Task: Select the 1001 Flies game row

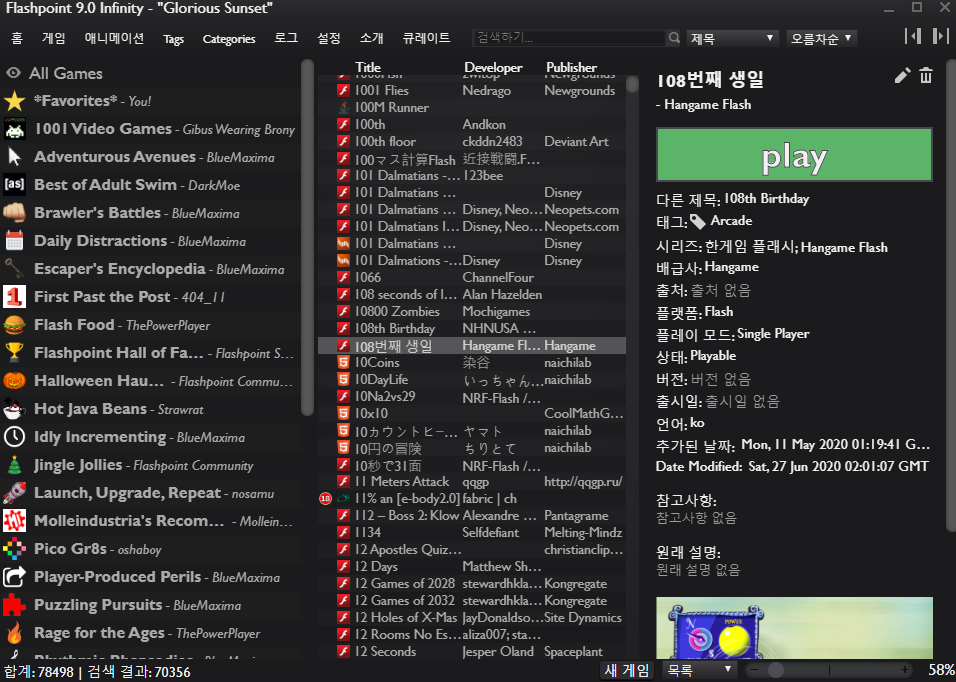Action: tap(471, 91)
